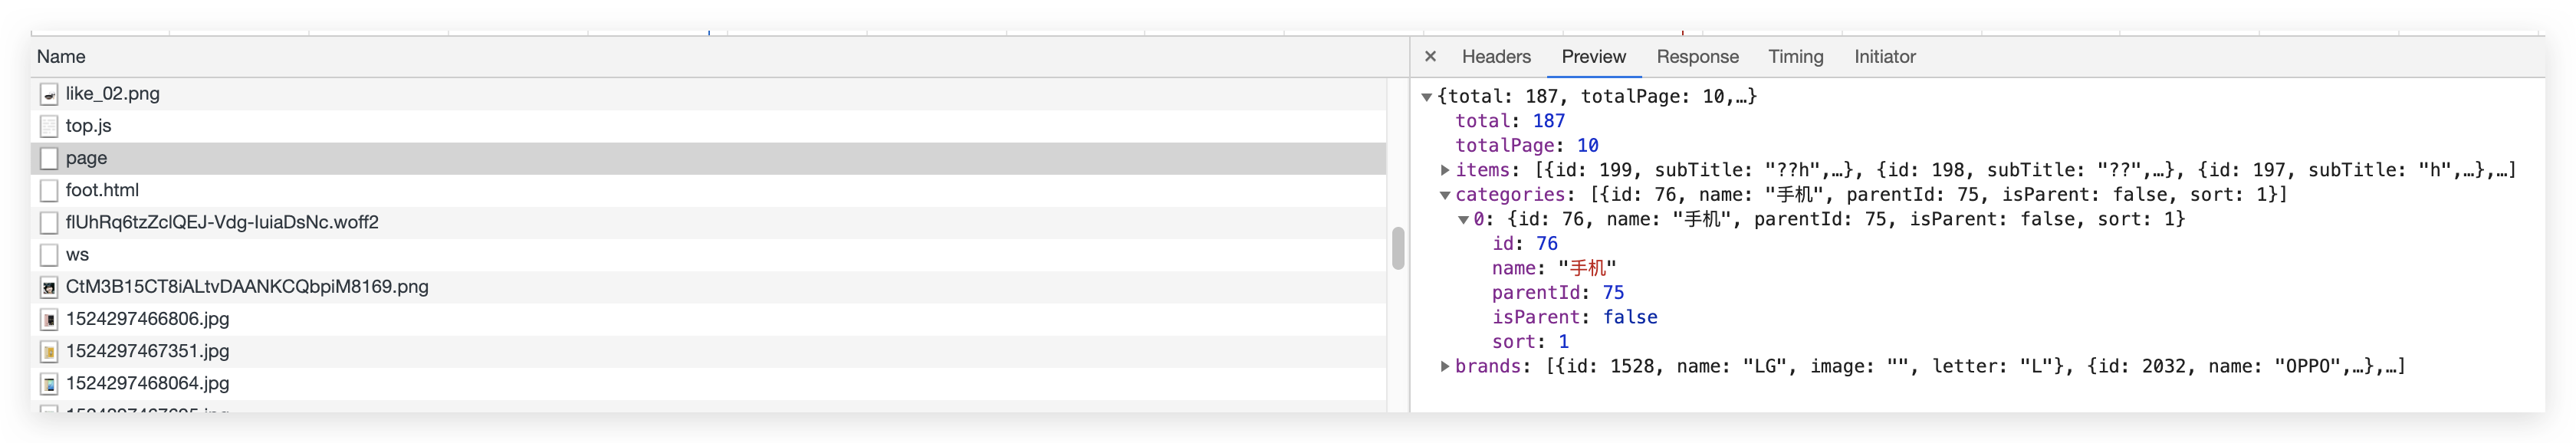Image resolution: width=2576 pixels, height=443 pixels.
Task: Switch to the Headers tab
Action: (1495, 57)
